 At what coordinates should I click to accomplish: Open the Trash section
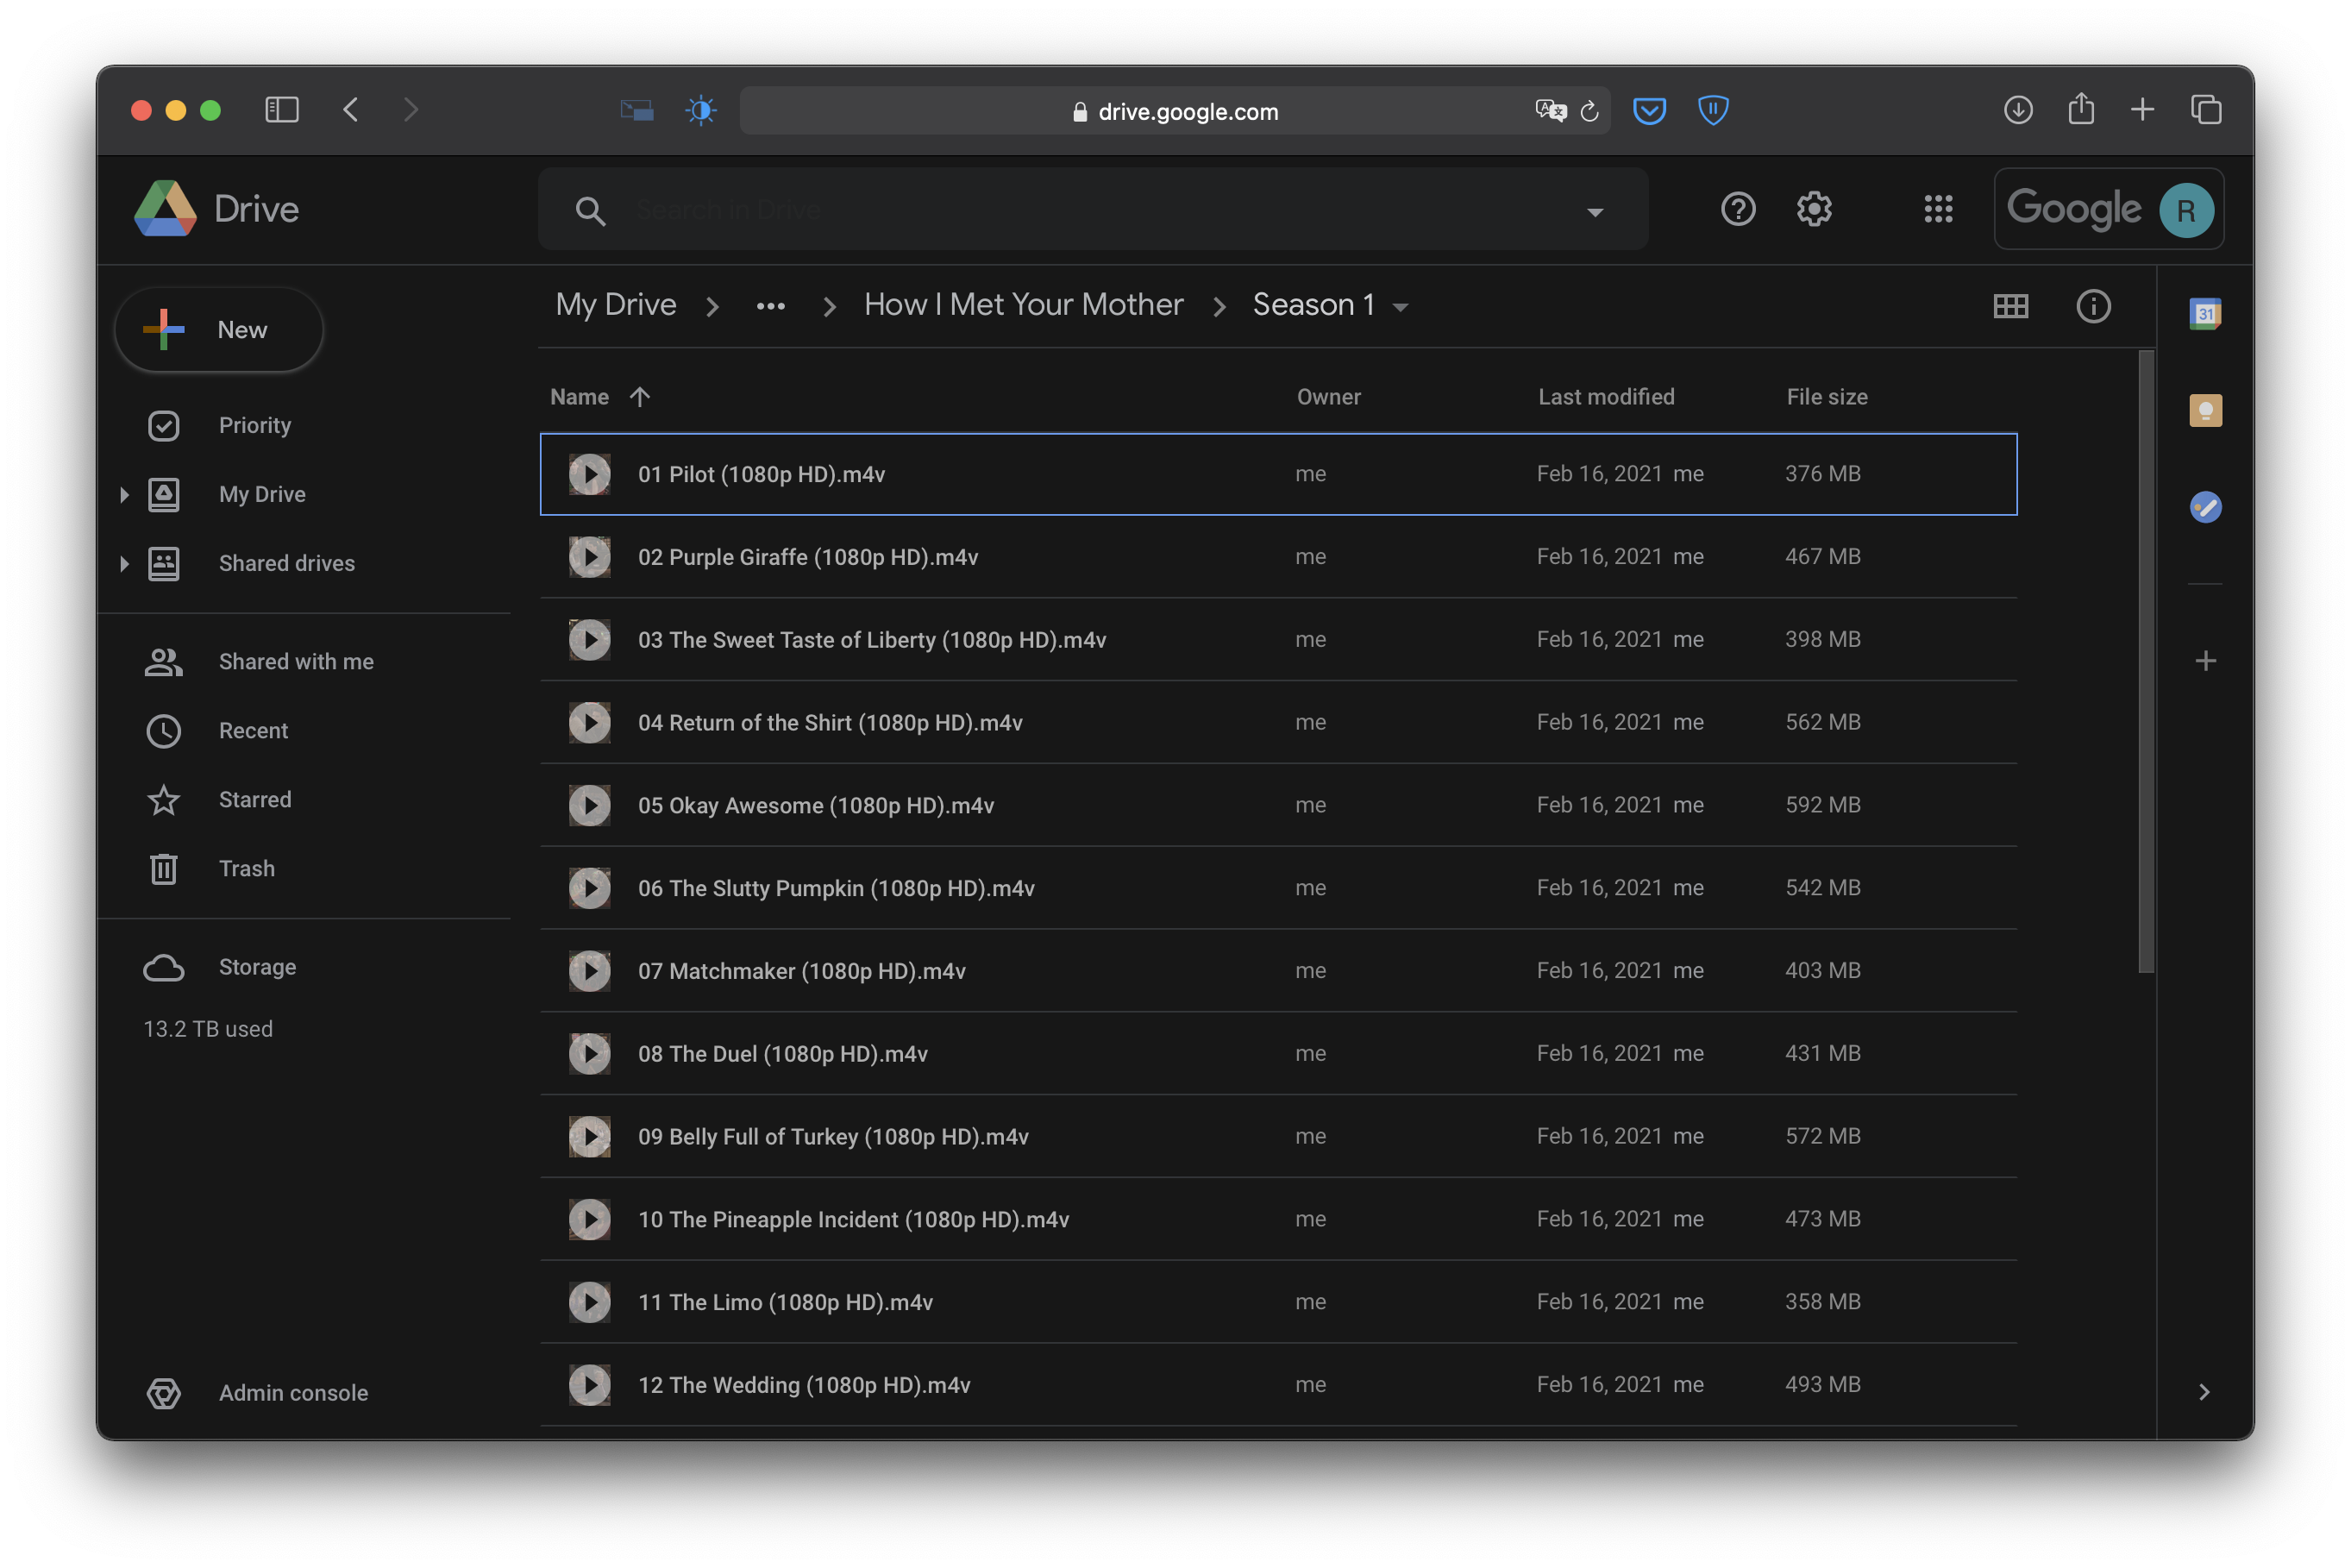[246, 869]
